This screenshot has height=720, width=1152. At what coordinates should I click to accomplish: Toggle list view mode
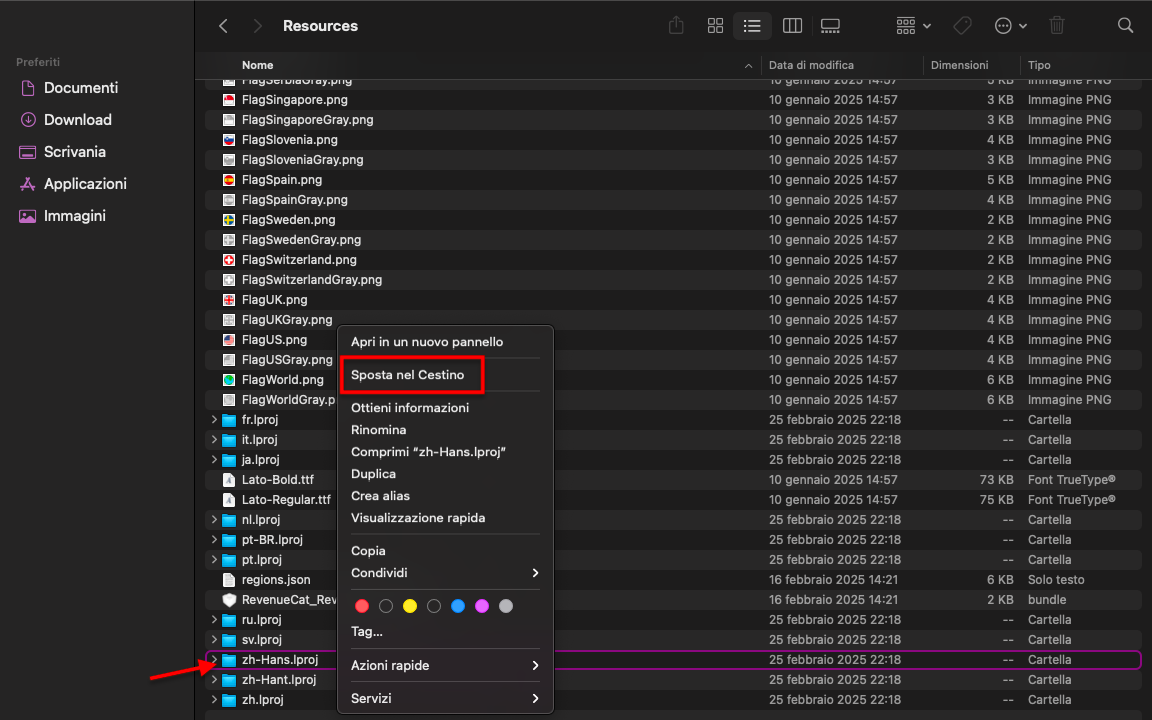tap(752, 25)
